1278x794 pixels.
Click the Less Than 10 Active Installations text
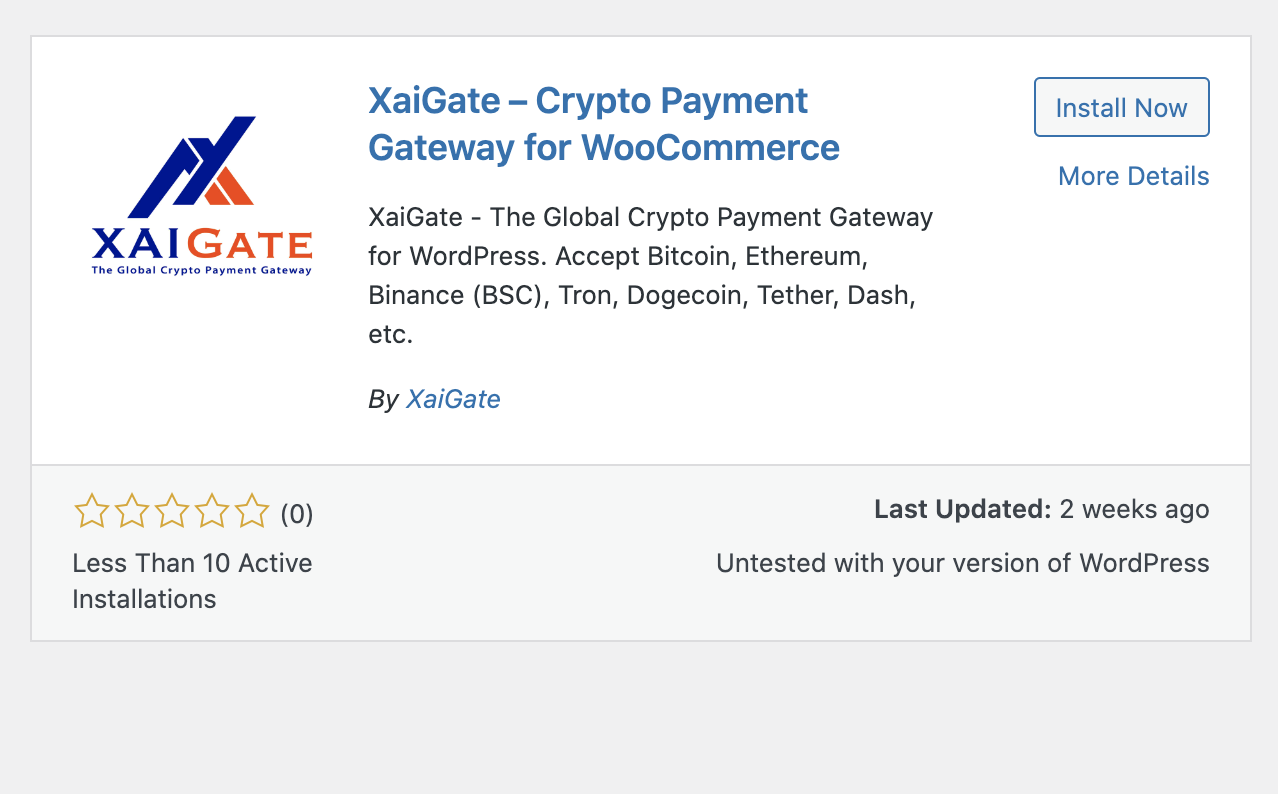pos(191,580)
